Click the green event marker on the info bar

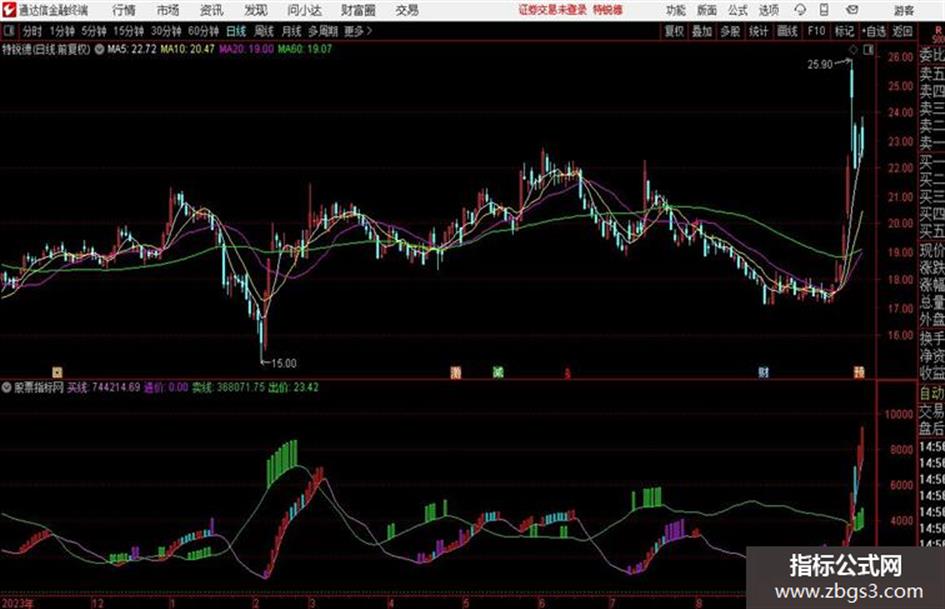pos(498,373)
